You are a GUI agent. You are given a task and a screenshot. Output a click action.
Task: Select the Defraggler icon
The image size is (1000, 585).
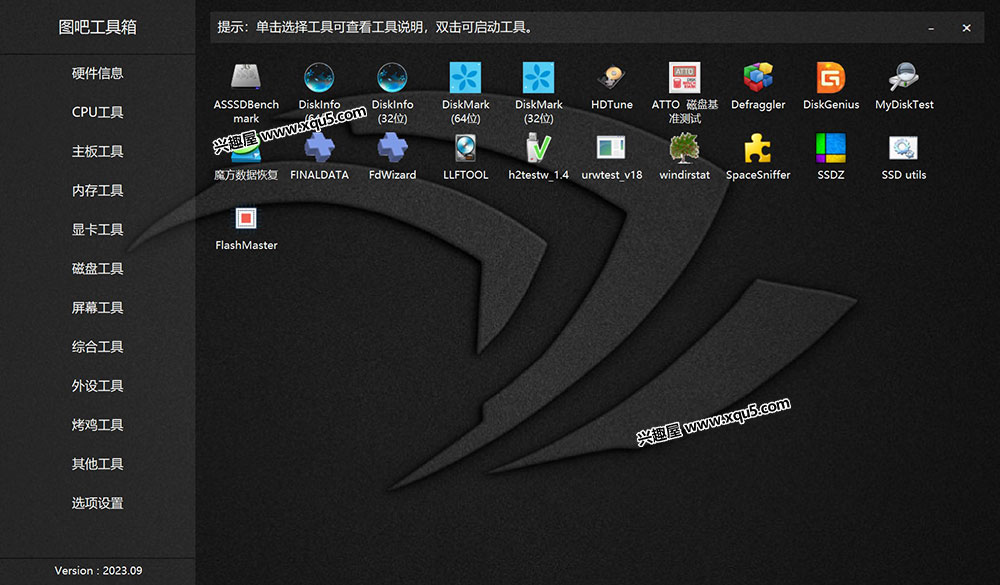[x=758, y=77]
